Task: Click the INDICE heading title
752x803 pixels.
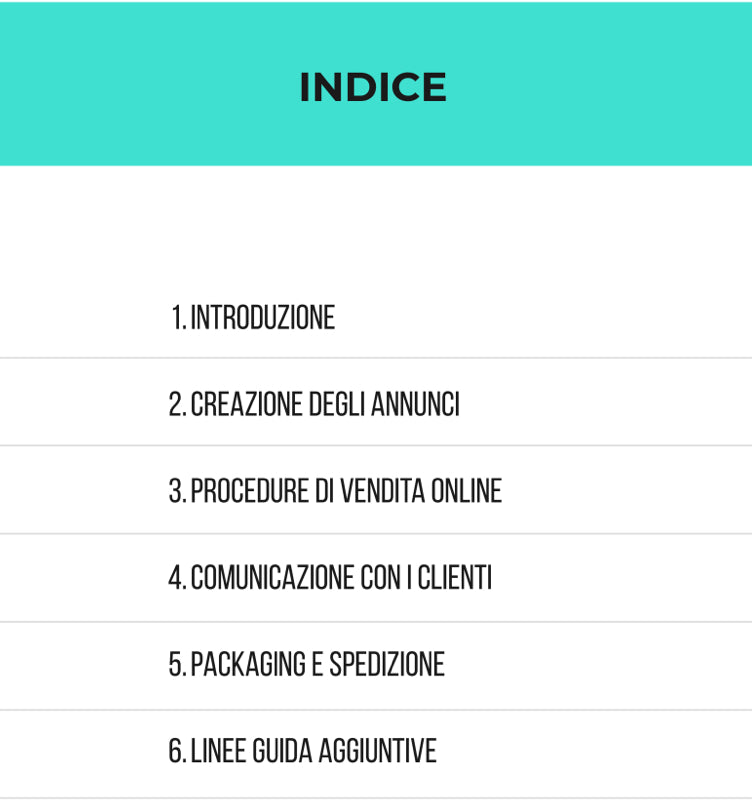Action: [x=373, y=87]
